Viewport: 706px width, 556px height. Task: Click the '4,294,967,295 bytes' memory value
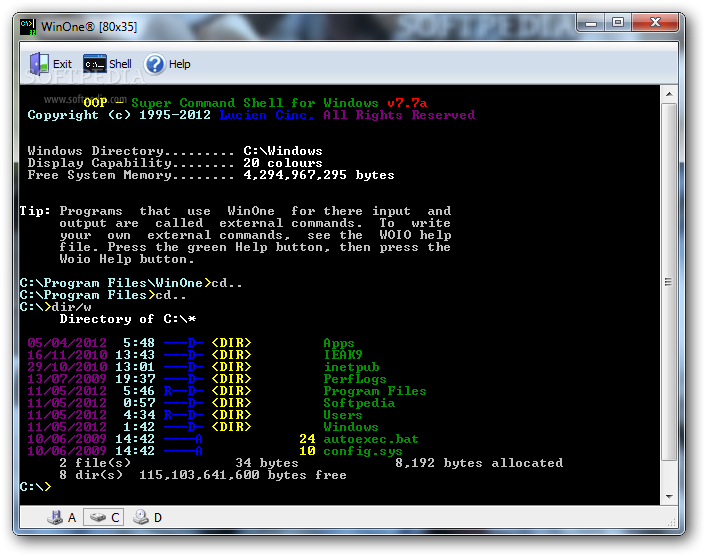click(x=319, y=175)
